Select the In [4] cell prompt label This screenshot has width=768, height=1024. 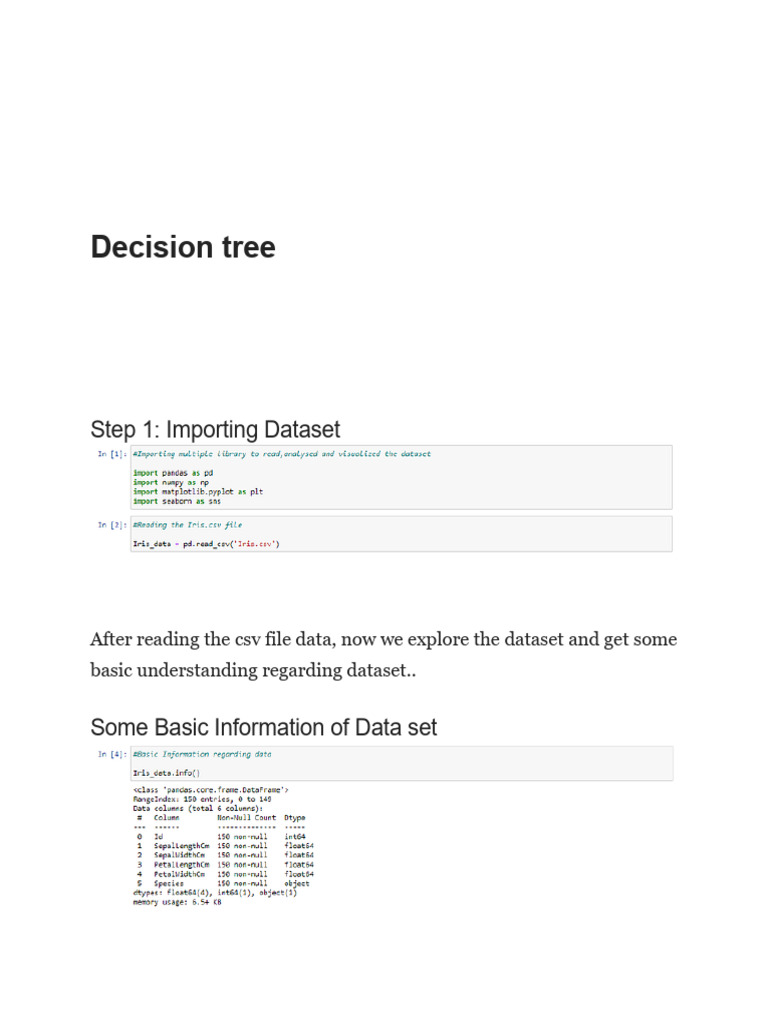point(112,754)
